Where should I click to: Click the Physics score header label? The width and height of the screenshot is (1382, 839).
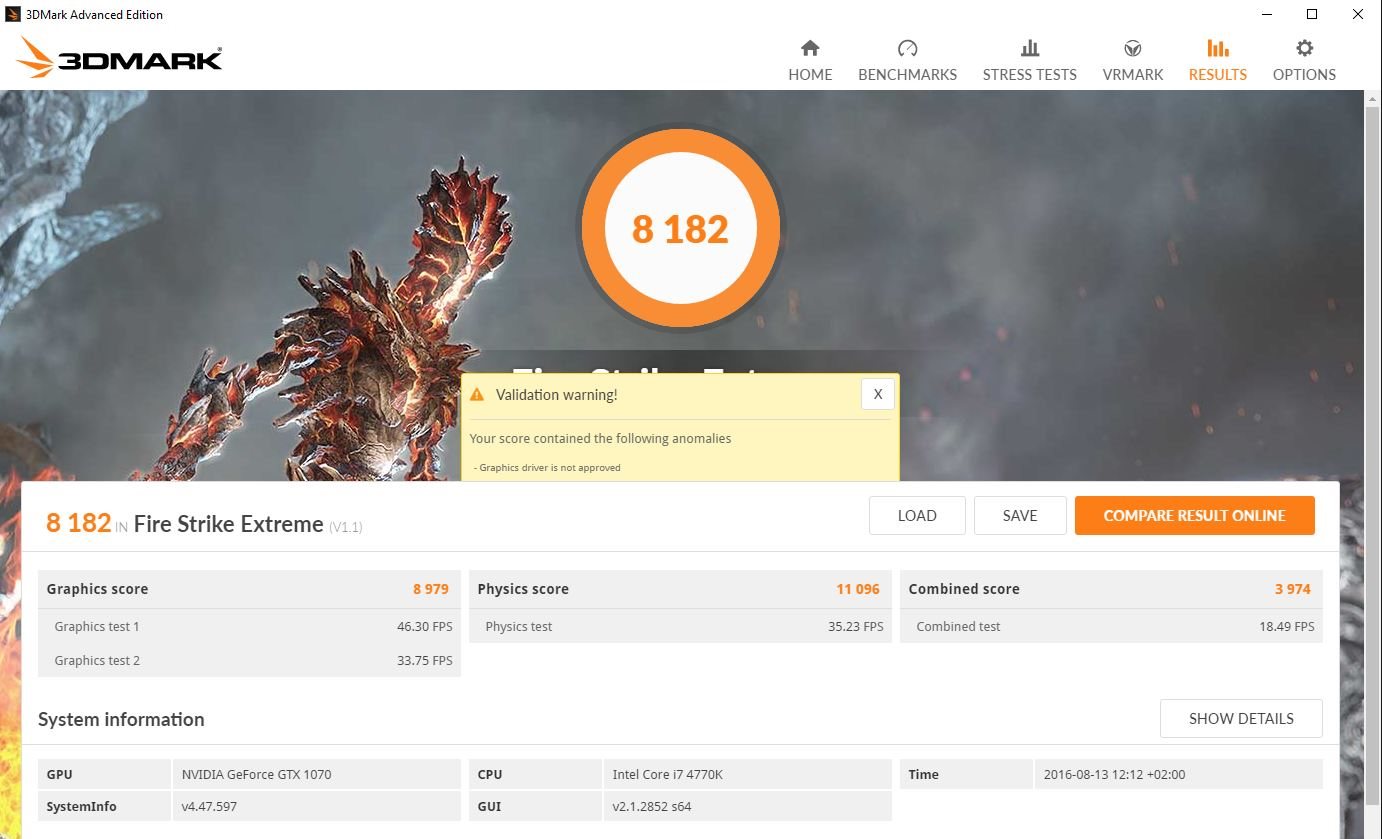(523, 589)
